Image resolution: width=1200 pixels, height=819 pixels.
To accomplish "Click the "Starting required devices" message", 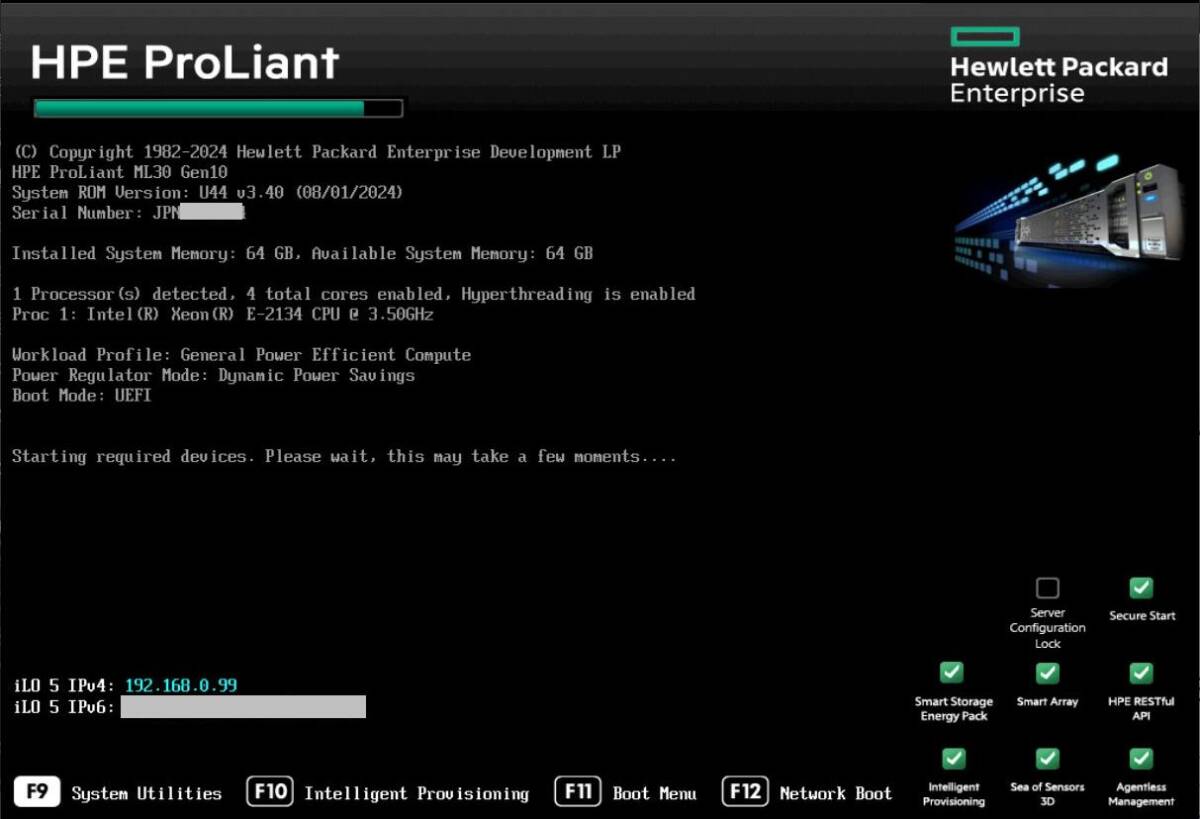I will (344, 456).
